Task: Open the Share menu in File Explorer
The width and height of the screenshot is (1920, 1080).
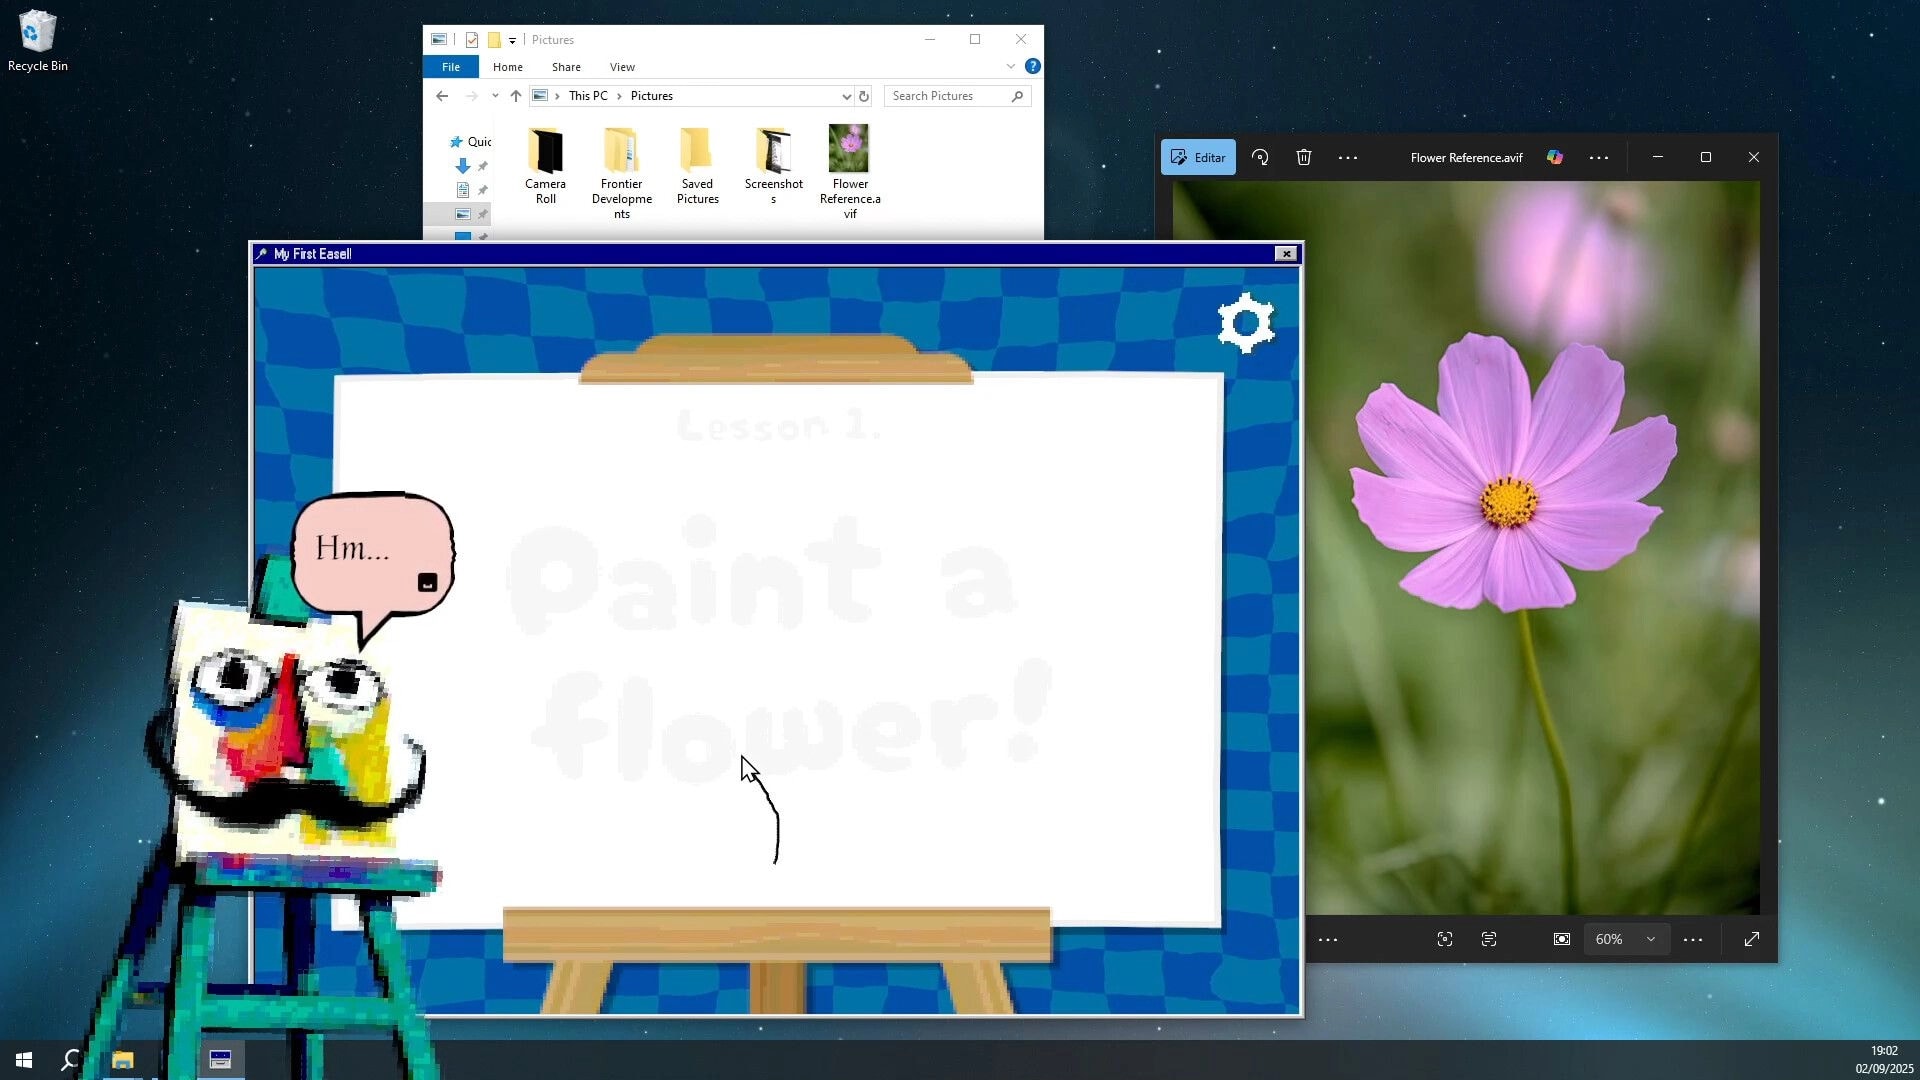Action: pyautogui.click(x=566, y=66)
